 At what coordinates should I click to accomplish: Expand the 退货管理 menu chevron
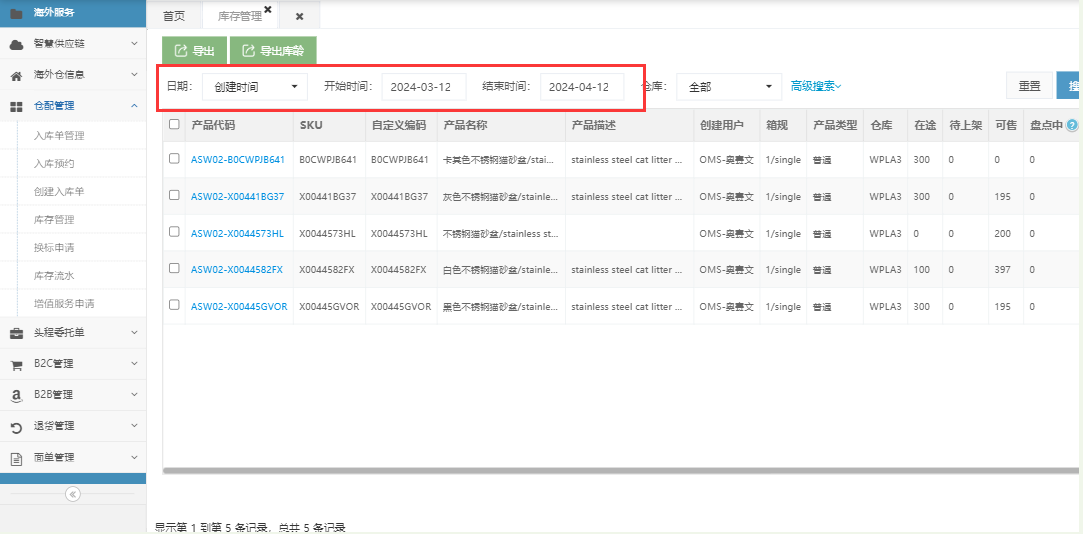[134, 426]
